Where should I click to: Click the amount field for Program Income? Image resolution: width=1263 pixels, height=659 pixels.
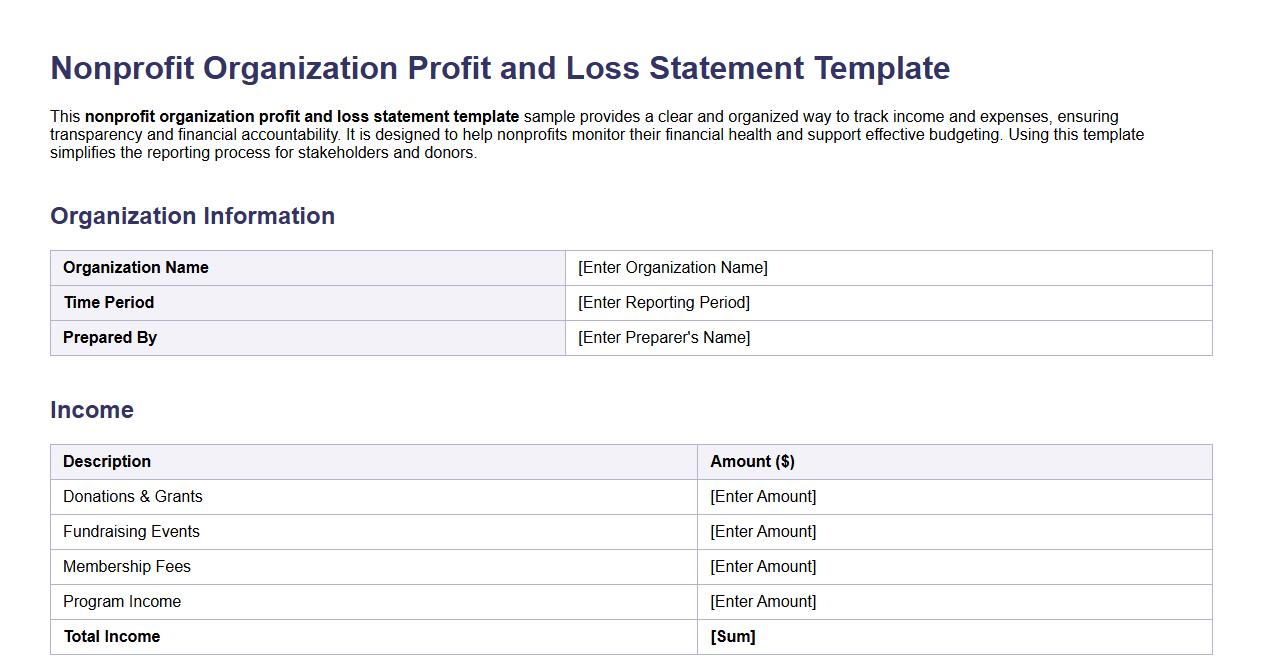(x=762, y=601)
